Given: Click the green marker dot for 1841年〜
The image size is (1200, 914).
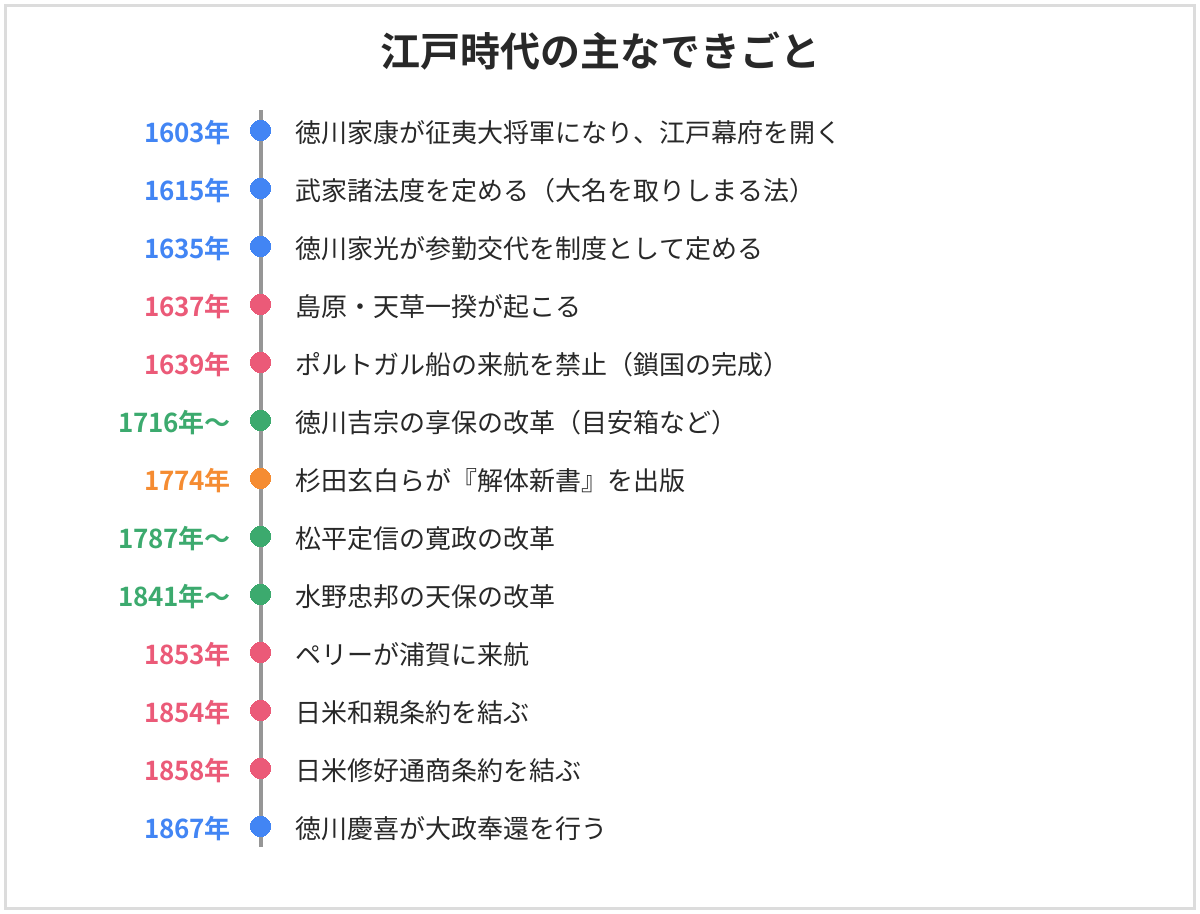Looking at the screenshot, I should click(x=261, y=595).
